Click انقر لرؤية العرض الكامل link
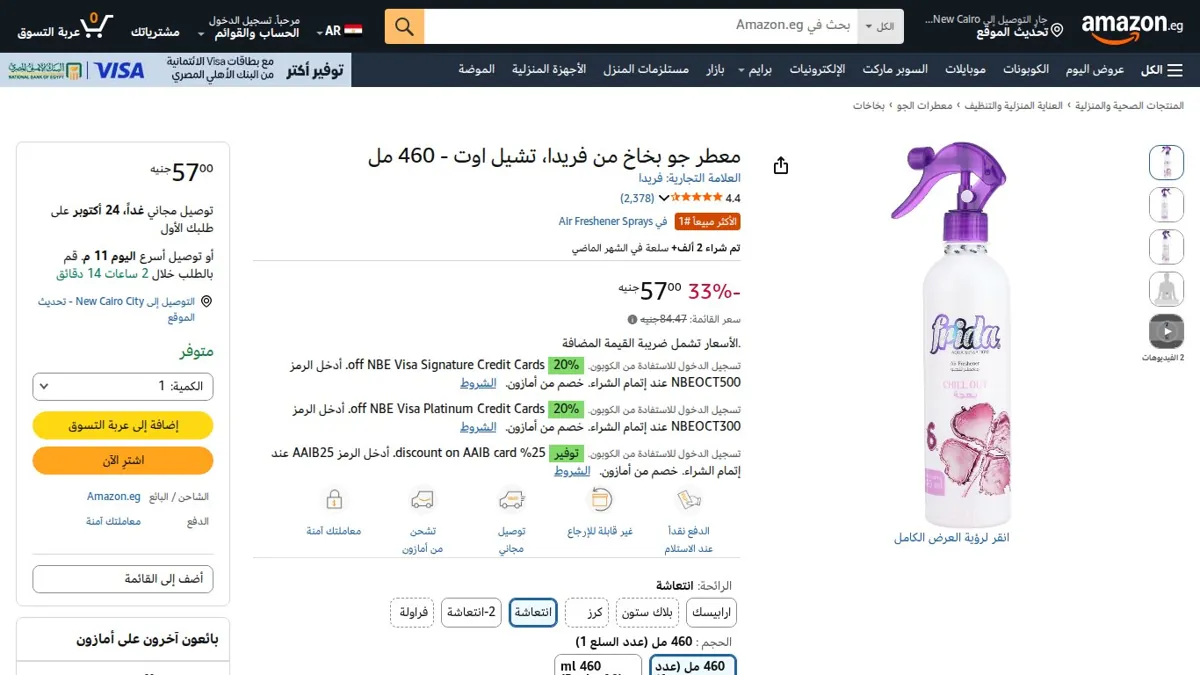The image size is (1200, 675). tap(951, 538)
